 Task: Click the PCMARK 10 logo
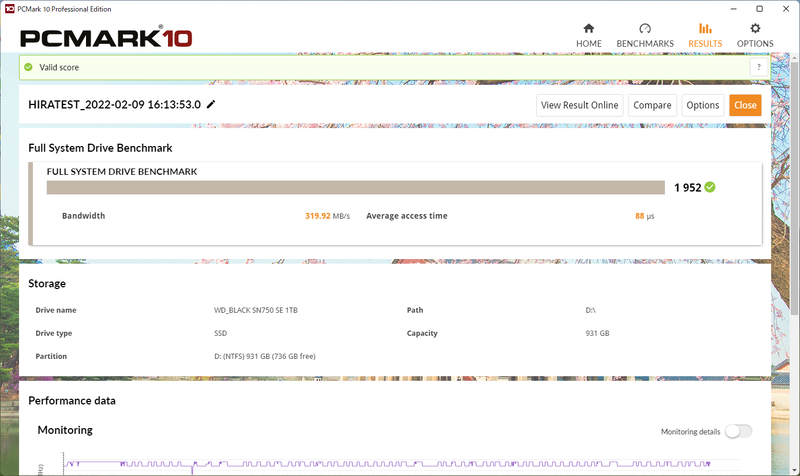coord(106,37)
